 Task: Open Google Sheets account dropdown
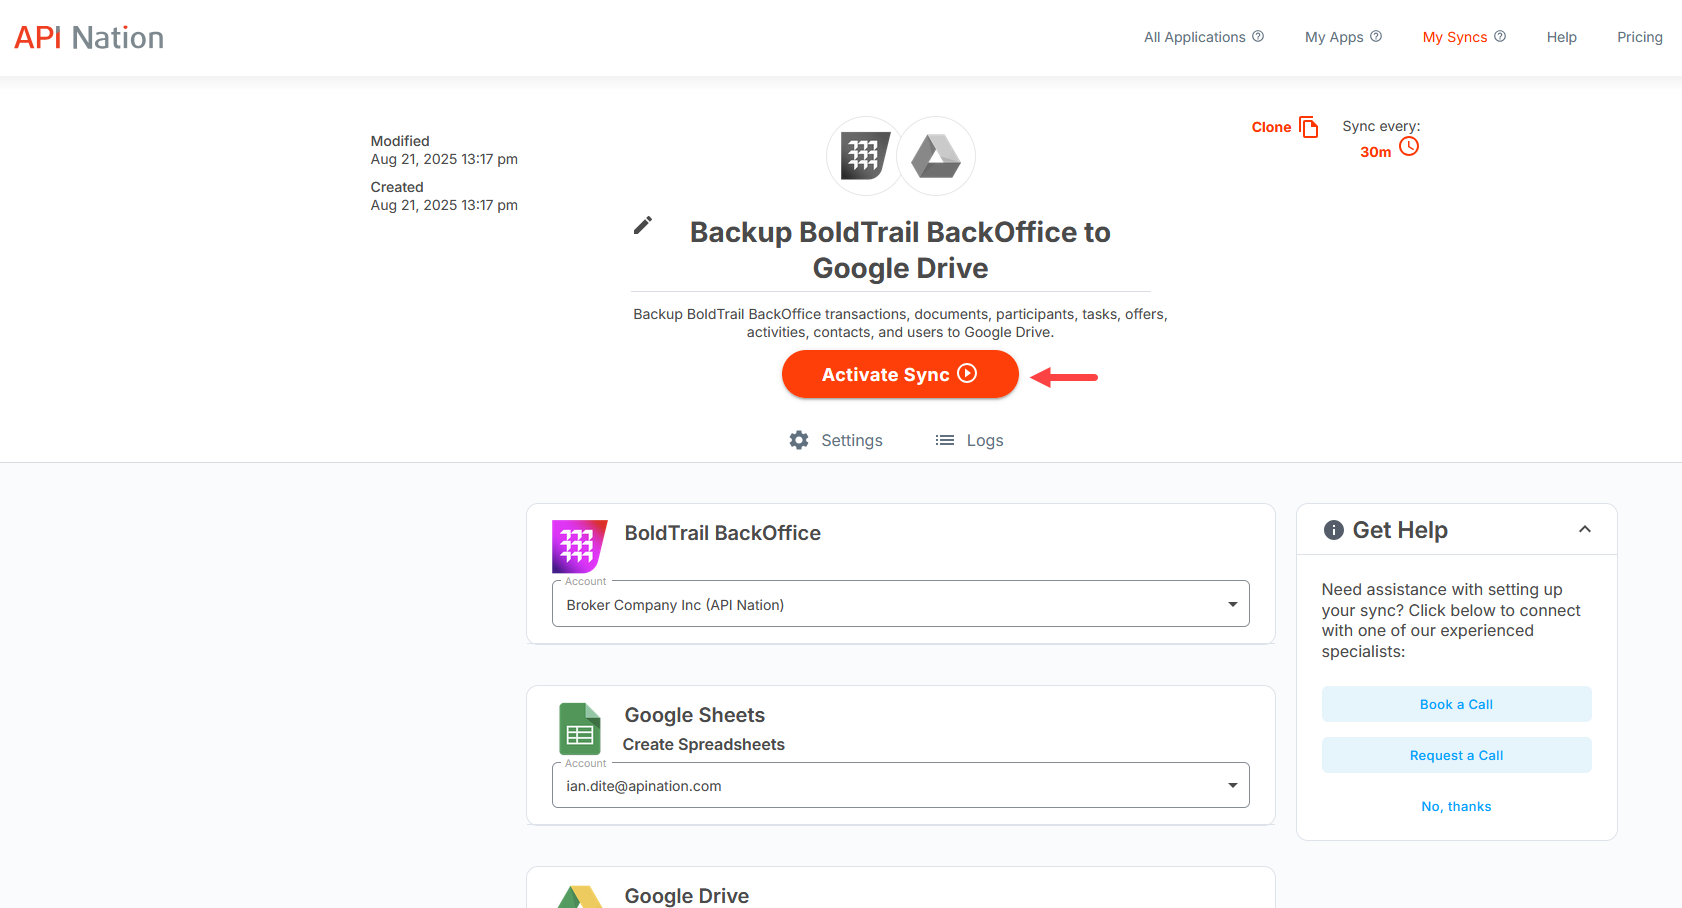coord(900,785)
